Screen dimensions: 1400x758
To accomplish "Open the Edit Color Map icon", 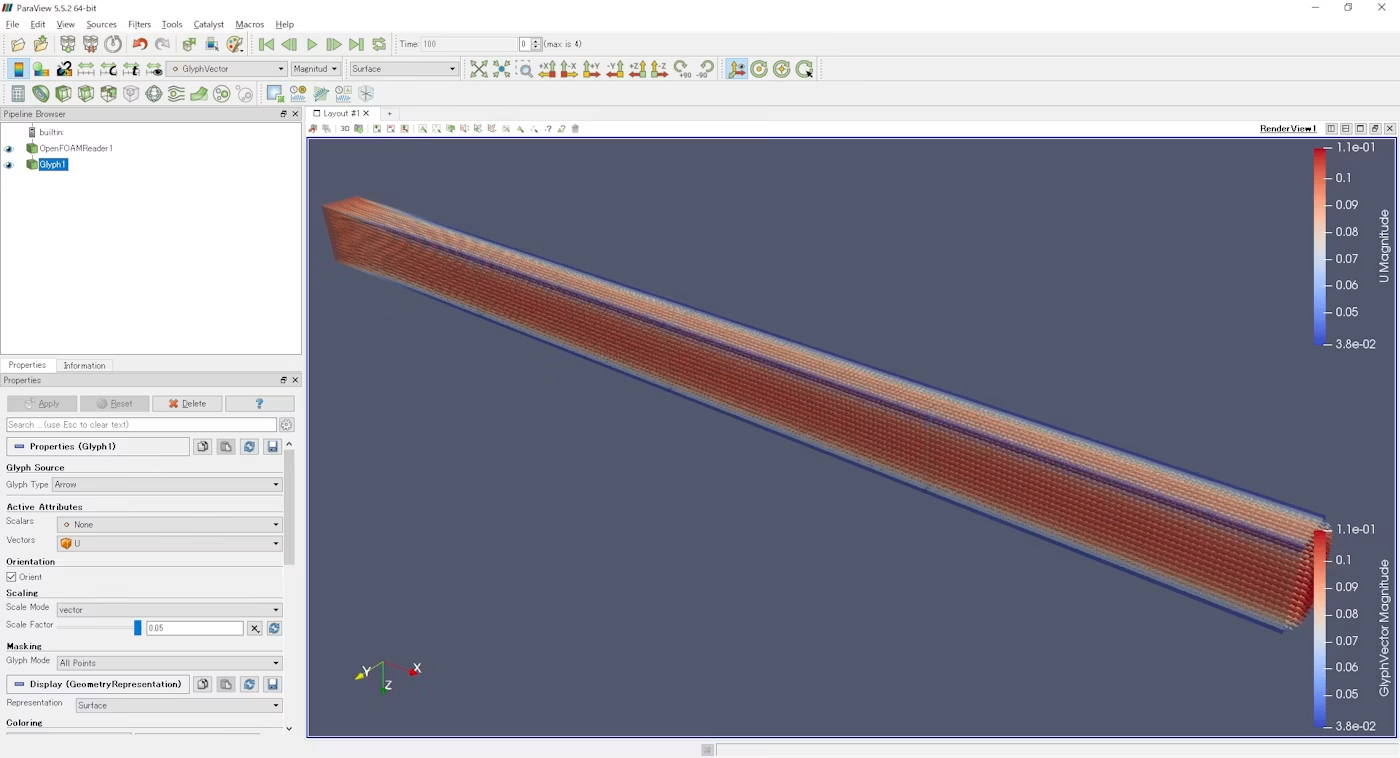I will tap(40, 69).
